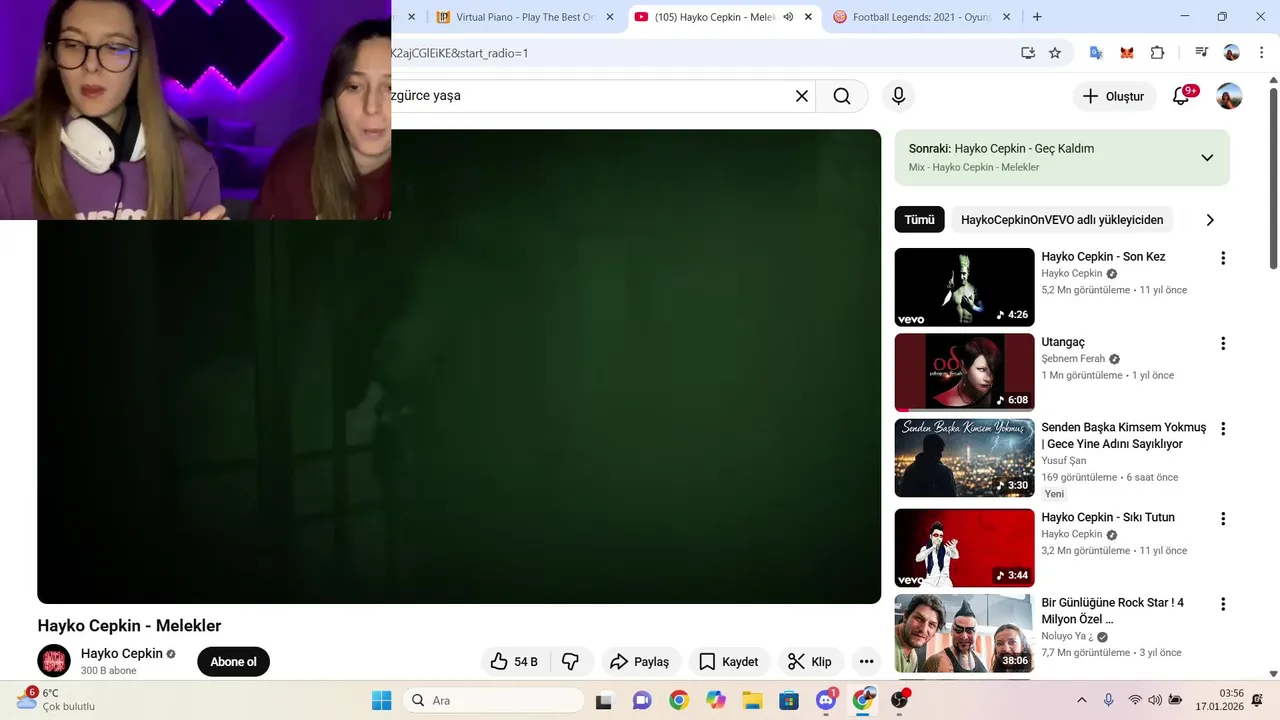The height and width of the screenshot is (720, 1280).
Task: Bookmark this page with the star
Action: (1055, 53)
